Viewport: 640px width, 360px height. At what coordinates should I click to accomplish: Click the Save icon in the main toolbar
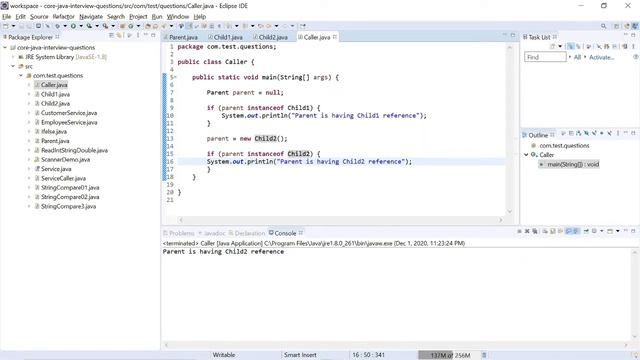21,26
